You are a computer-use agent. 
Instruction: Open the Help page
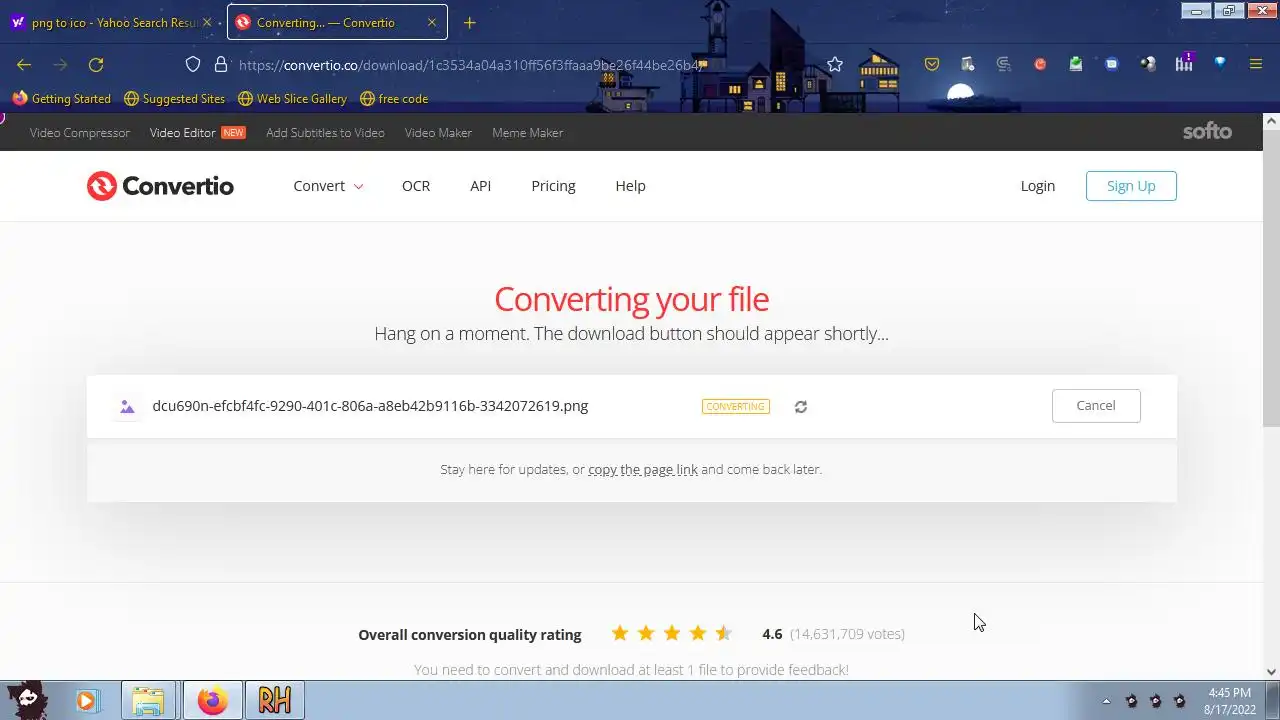630,186
